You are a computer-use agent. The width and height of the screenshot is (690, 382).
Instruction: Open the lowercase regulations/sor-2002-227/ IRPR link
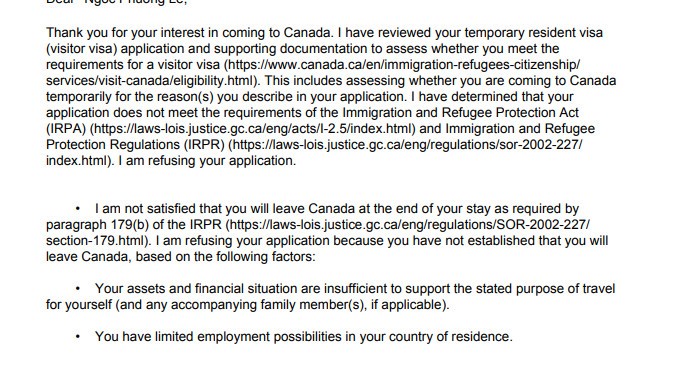pyautogui.click(x=407, y=145)
